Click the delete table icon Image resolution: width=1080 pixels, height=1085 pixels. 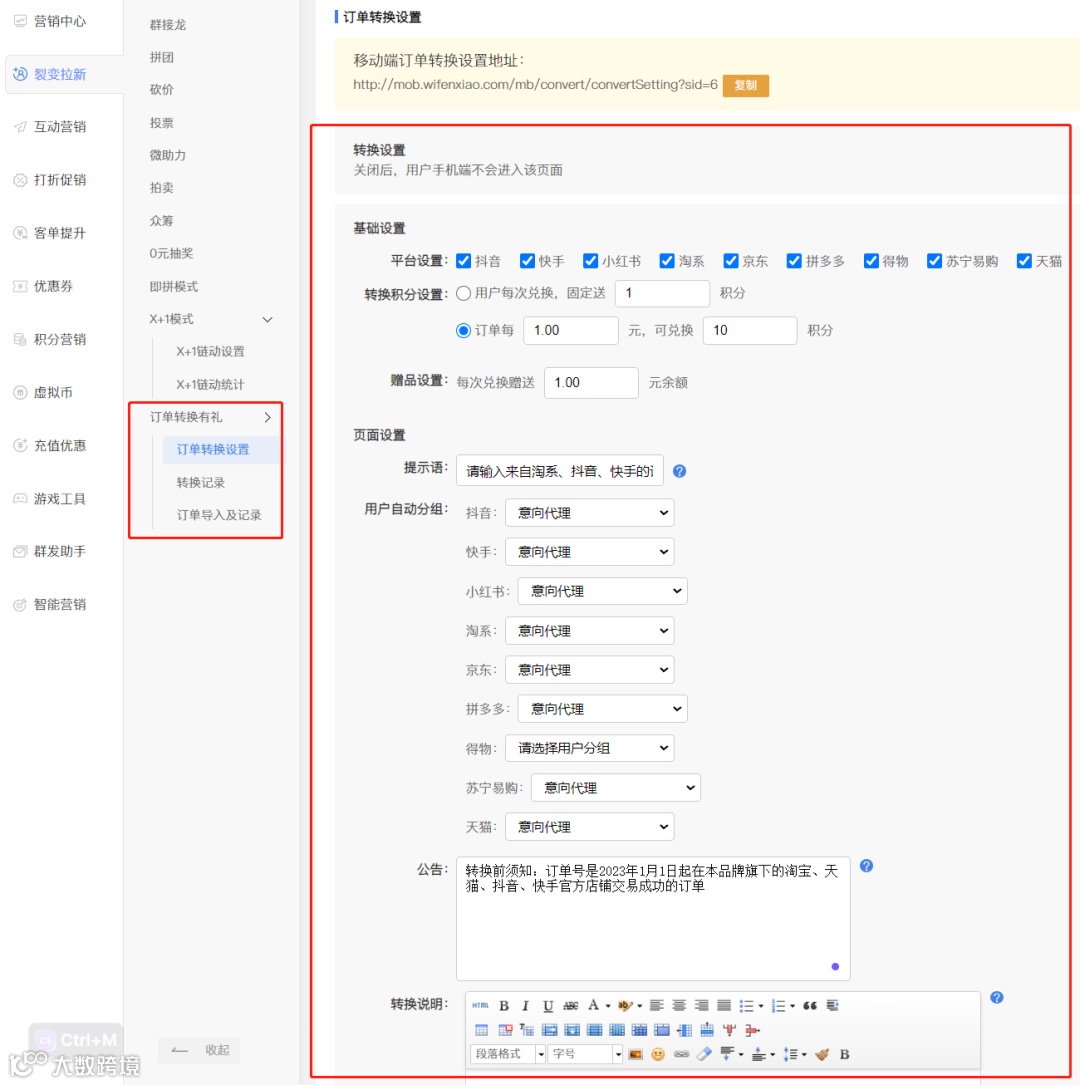505,1030
